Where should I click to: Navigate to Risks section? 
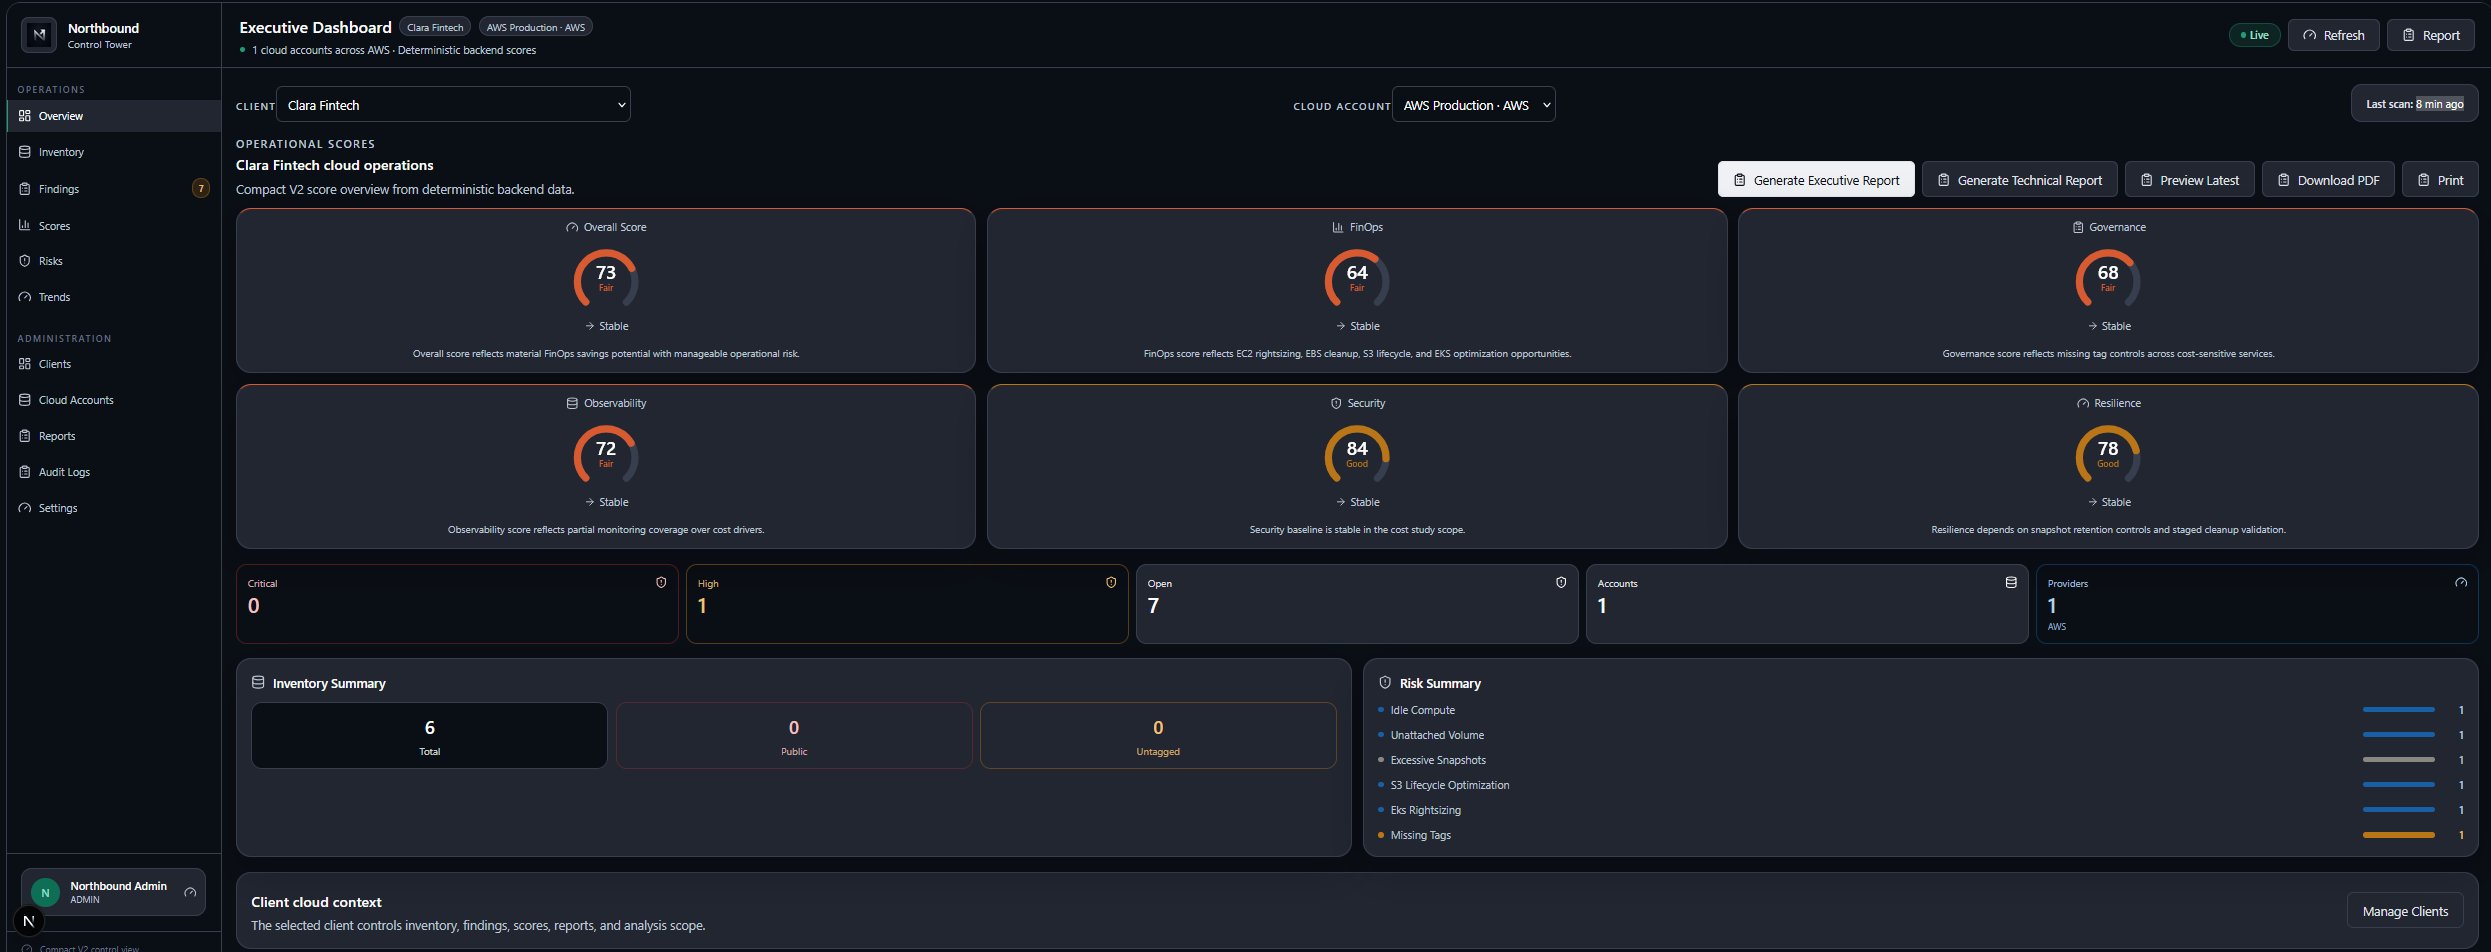[x=113, y=261]
